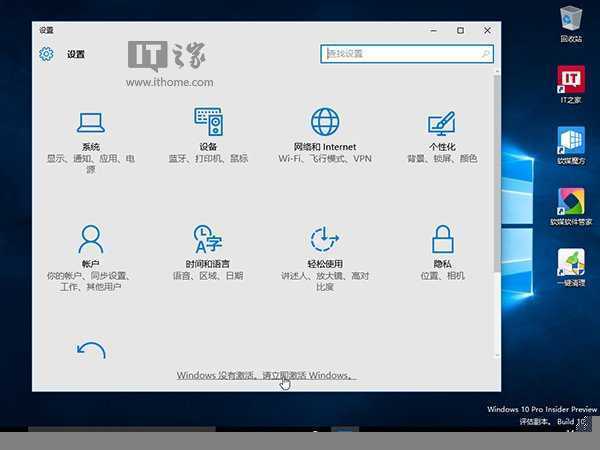The height and width of the screenshot is (450, 600).
Task: Open the Network and Internet globe icon
Action: [x=325, y=122]
